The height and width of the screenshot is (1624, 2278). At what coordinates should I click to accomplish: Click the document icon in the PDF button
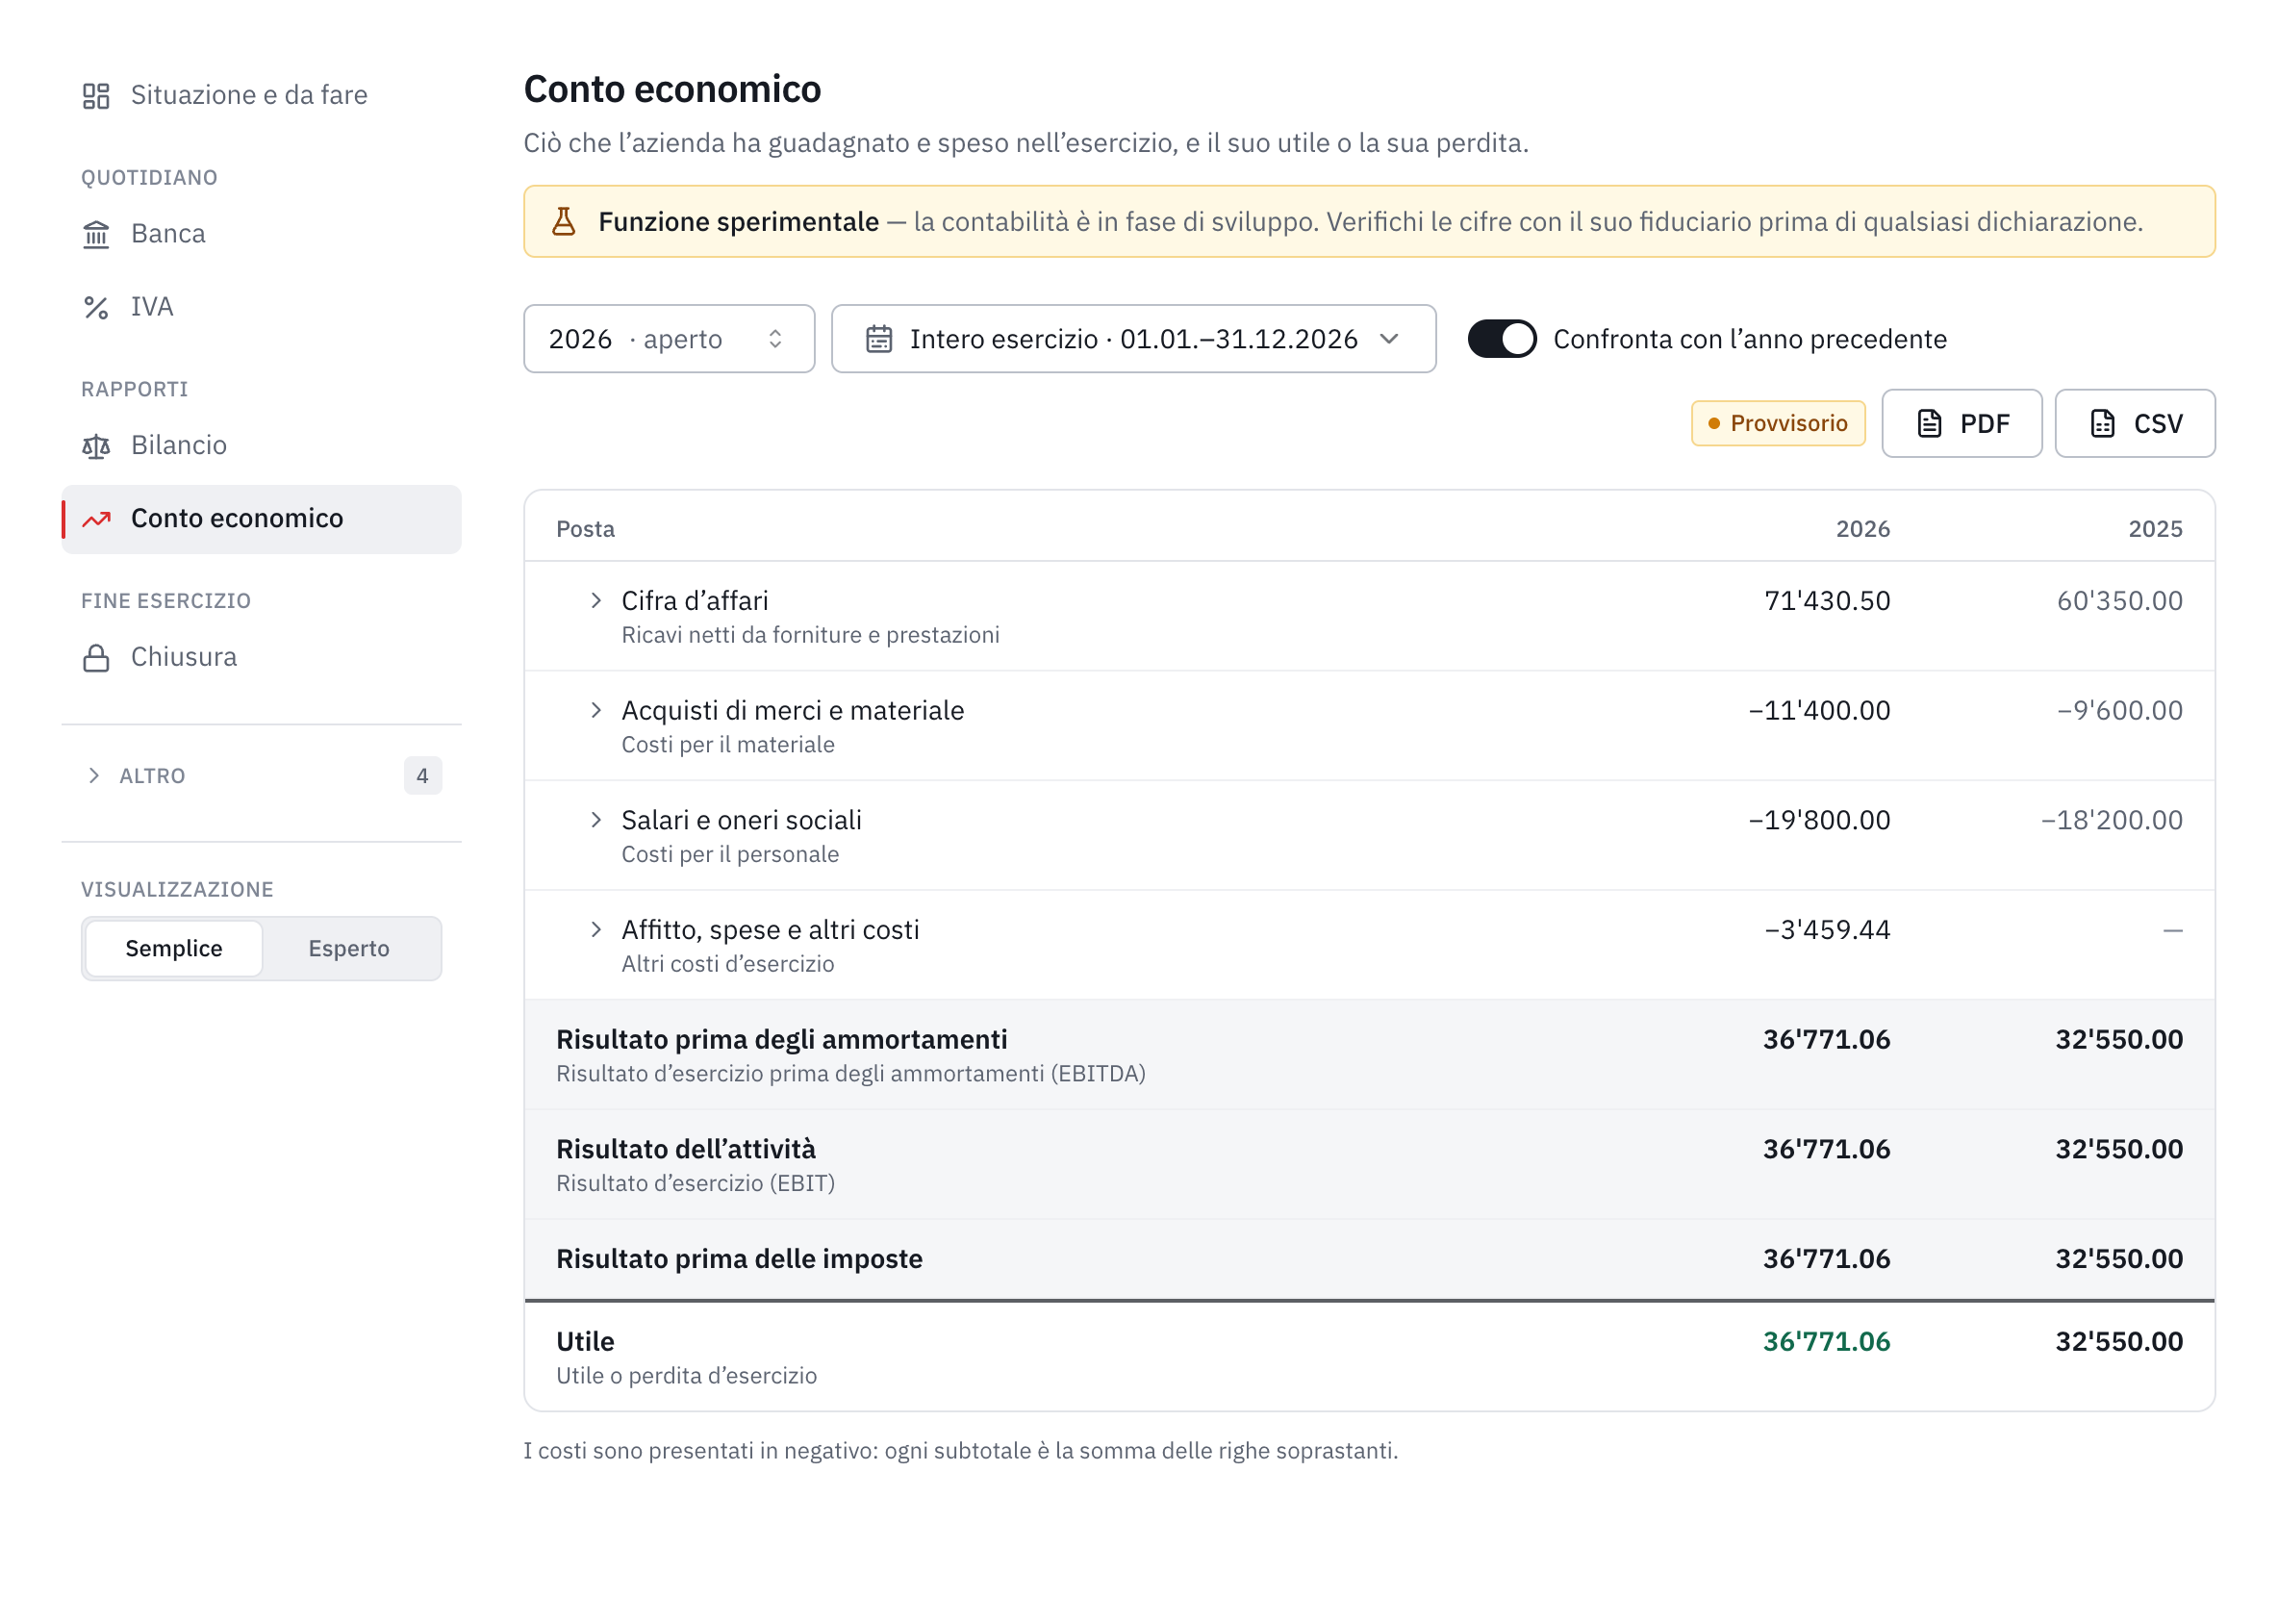pos(1930,424)
